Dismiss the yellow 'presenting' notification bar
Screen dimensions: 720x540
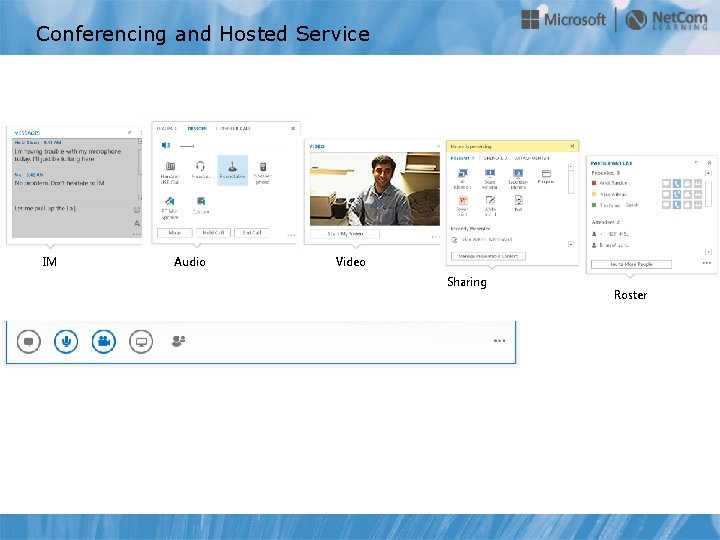pyautogui.click(x=572, y=146)
